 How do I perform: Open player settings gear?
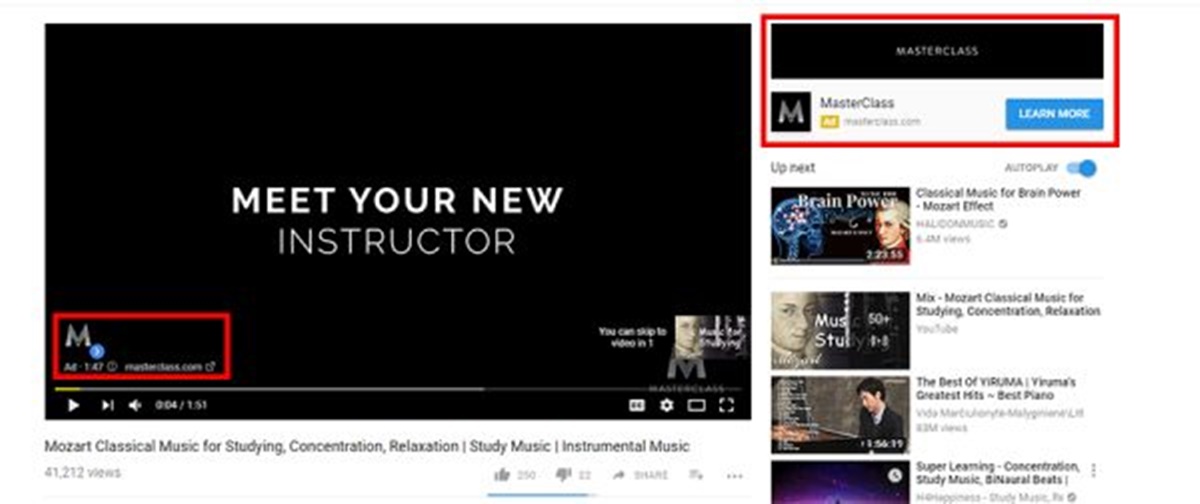667,405
